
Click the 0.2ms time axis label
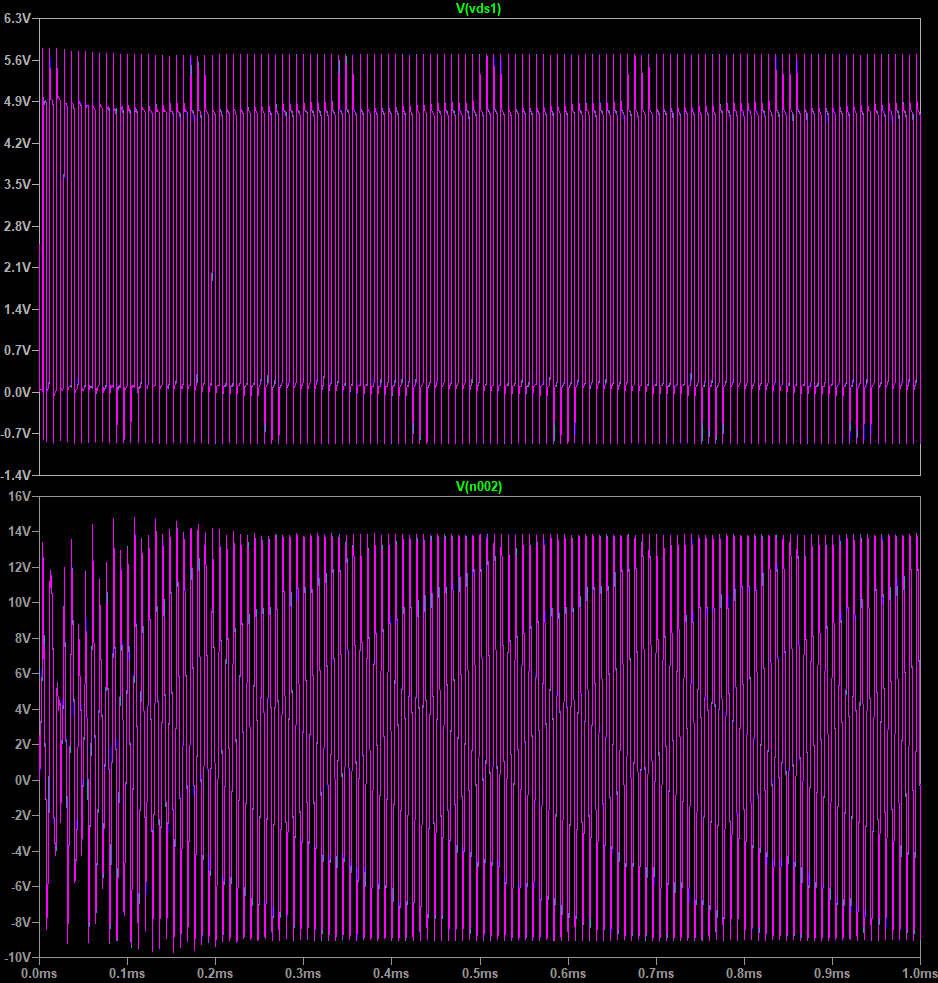(x=215, y=974)
